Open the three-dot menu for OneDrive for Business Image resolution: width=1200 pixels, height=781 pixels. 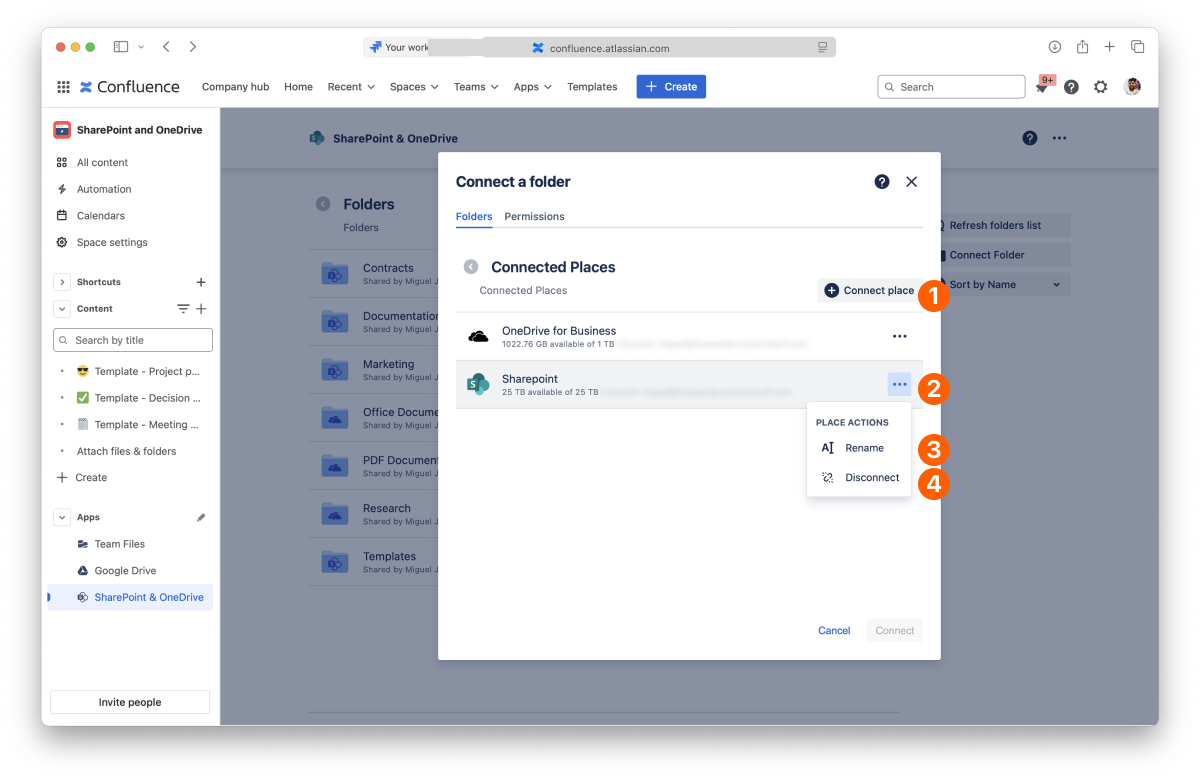[899, 336]
